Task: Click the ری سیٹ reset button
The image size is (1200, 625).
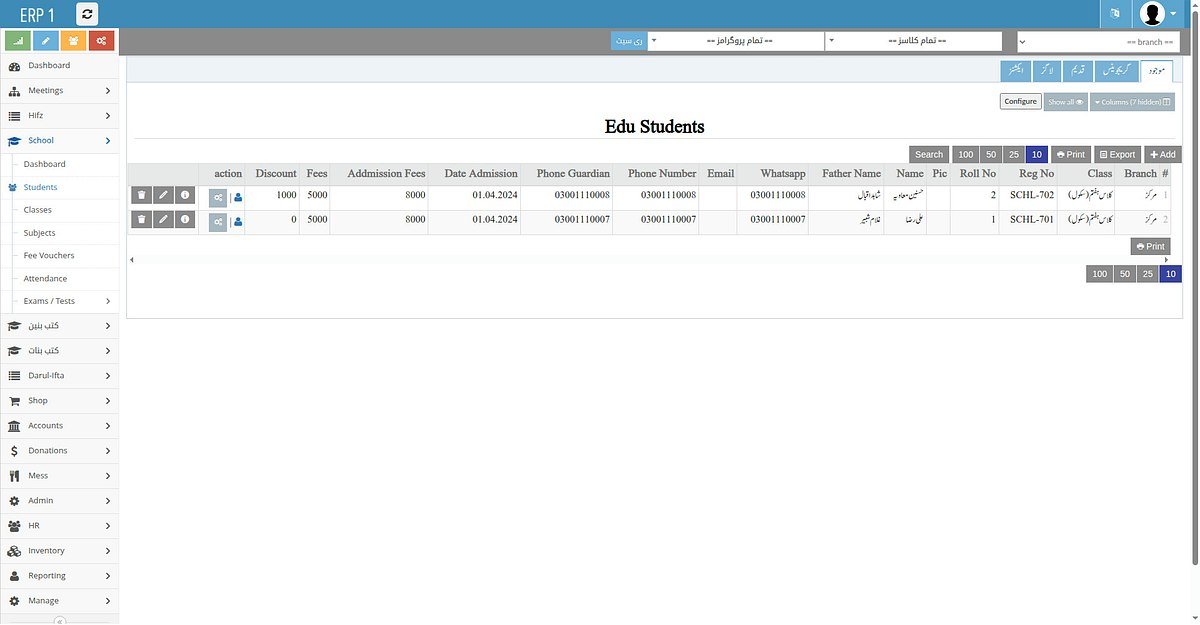Action: click(629, 41)
